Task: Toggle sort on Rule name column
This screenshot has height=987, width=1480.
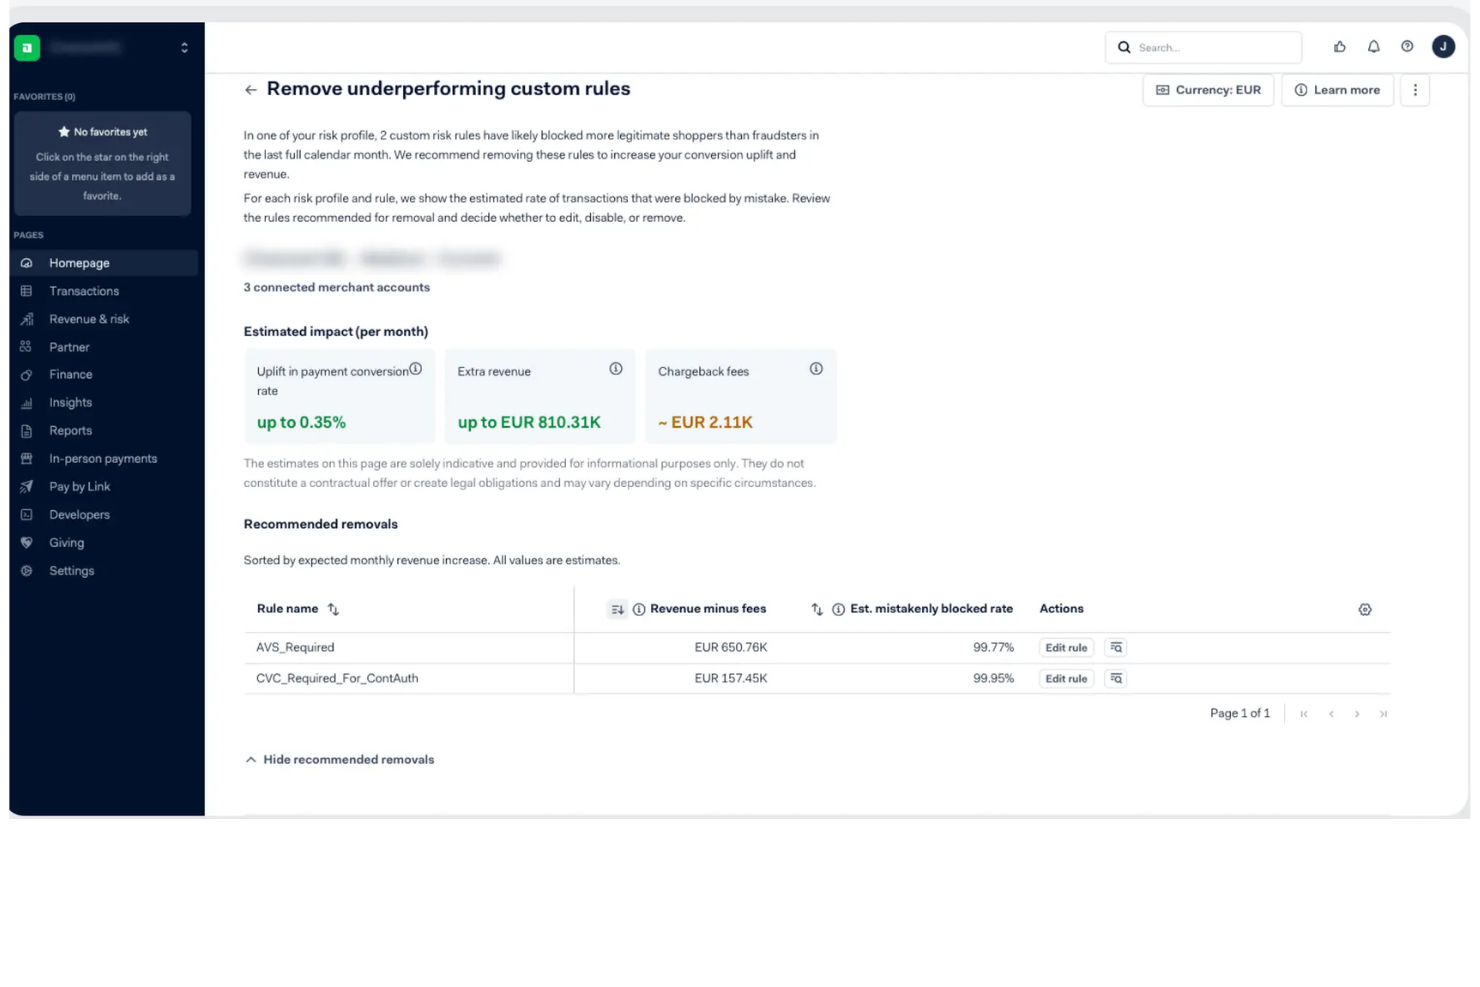Action: tap(333, 608)
